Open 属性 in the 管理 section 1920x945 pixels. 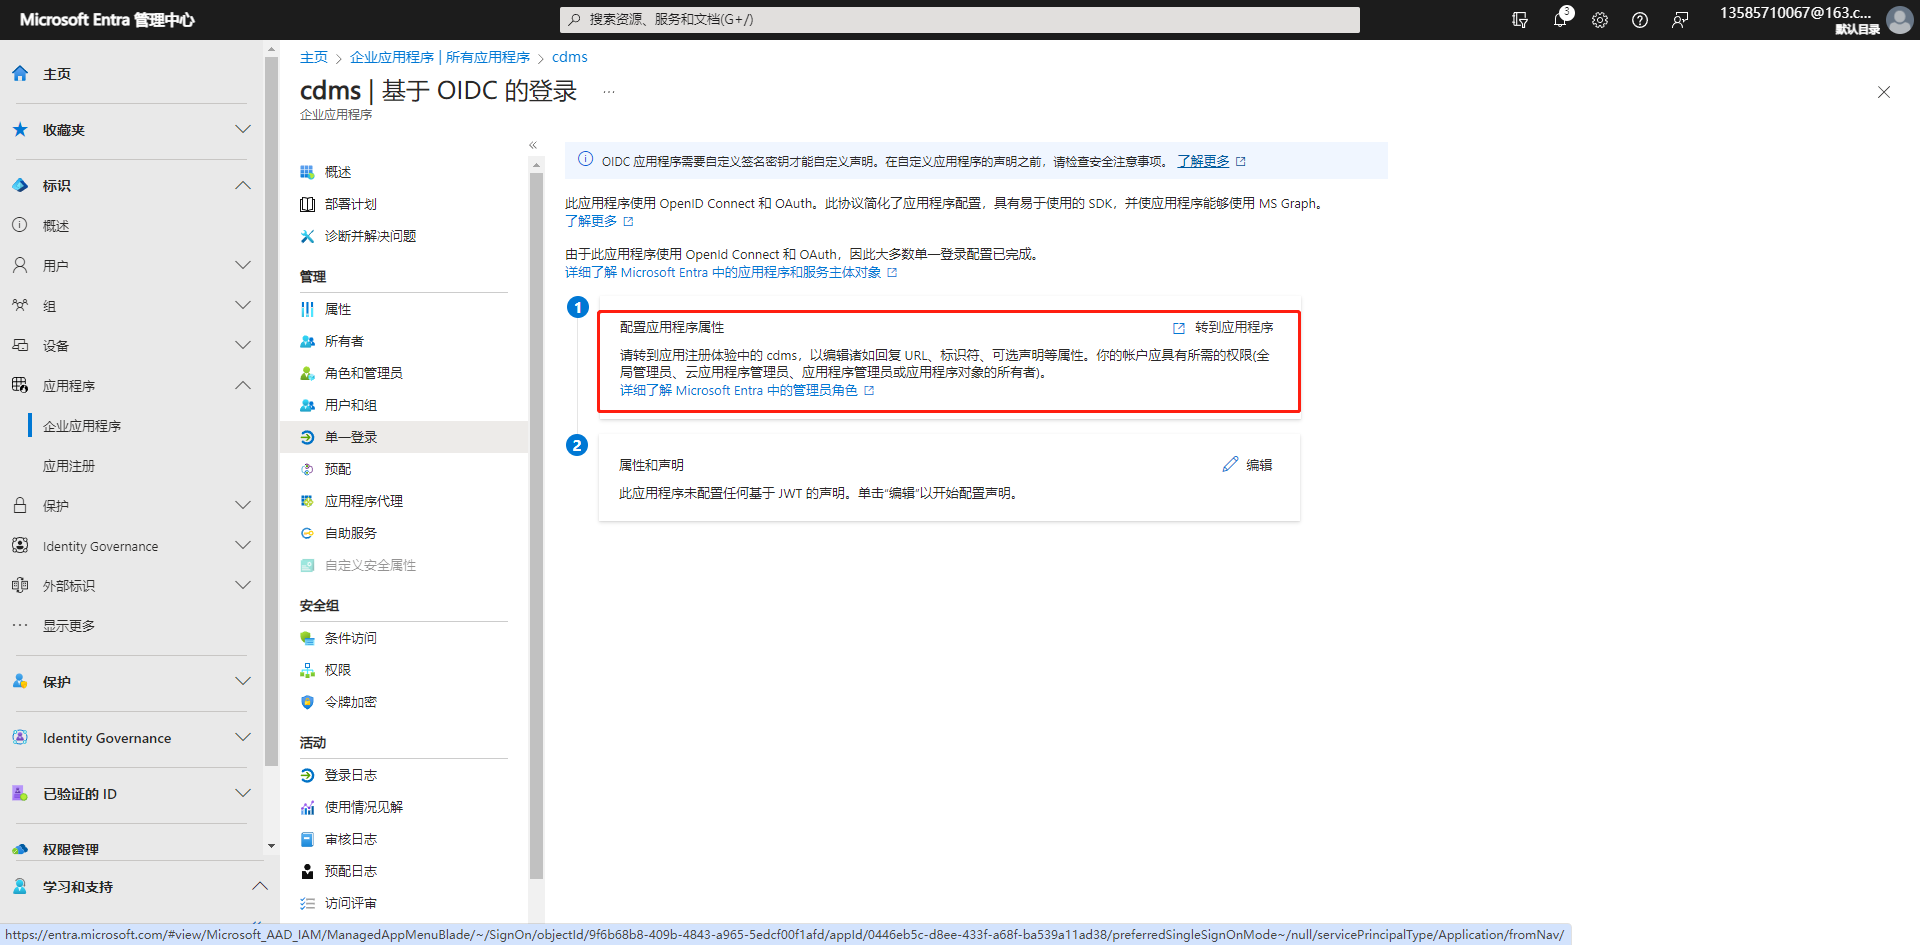point(337,309)
